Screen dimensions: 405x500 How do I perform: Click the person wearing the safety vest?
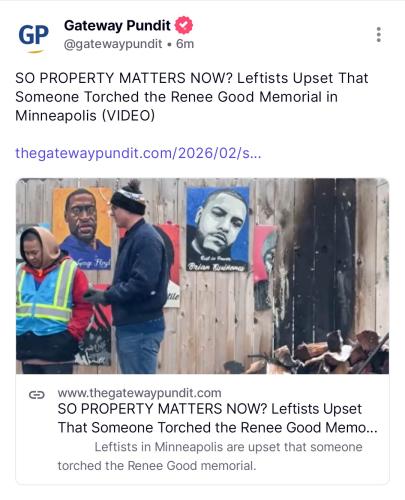[x=48, y=299]
